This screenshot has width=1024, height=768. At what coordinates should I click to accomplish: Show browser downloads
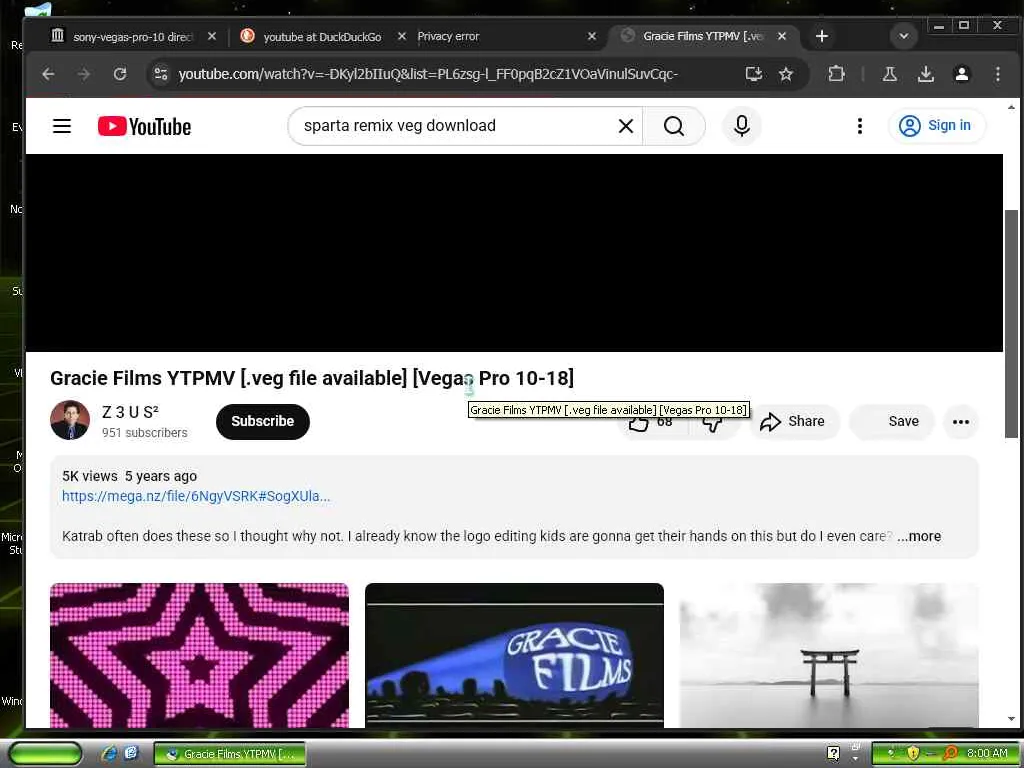[x=925, y=74]
